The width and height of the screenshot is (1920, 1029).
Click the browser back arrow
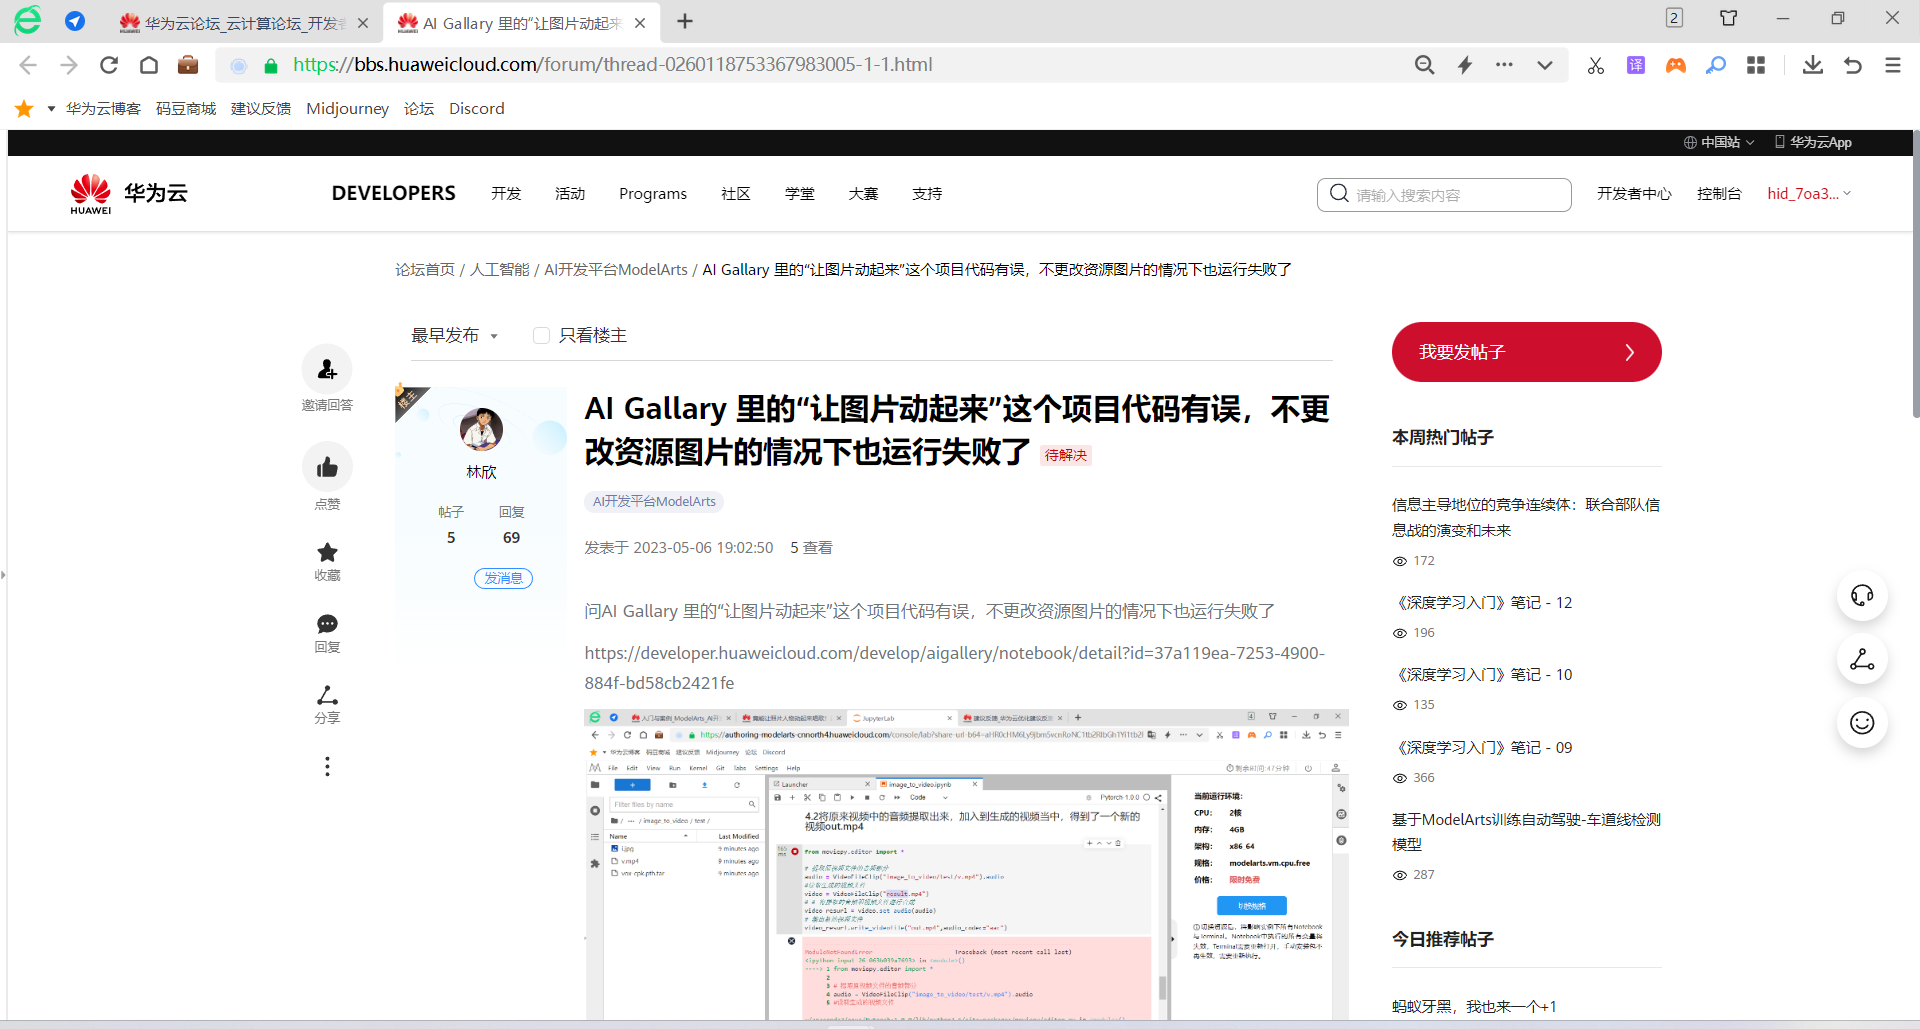(x=28, y=65)
